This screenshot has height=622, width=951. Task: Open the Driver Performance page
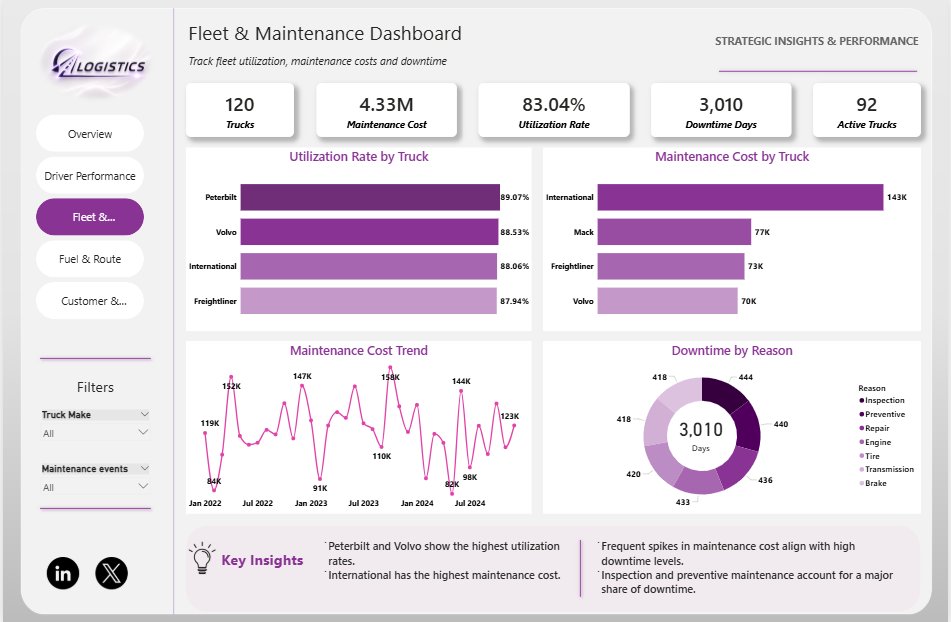pos(90,176)
